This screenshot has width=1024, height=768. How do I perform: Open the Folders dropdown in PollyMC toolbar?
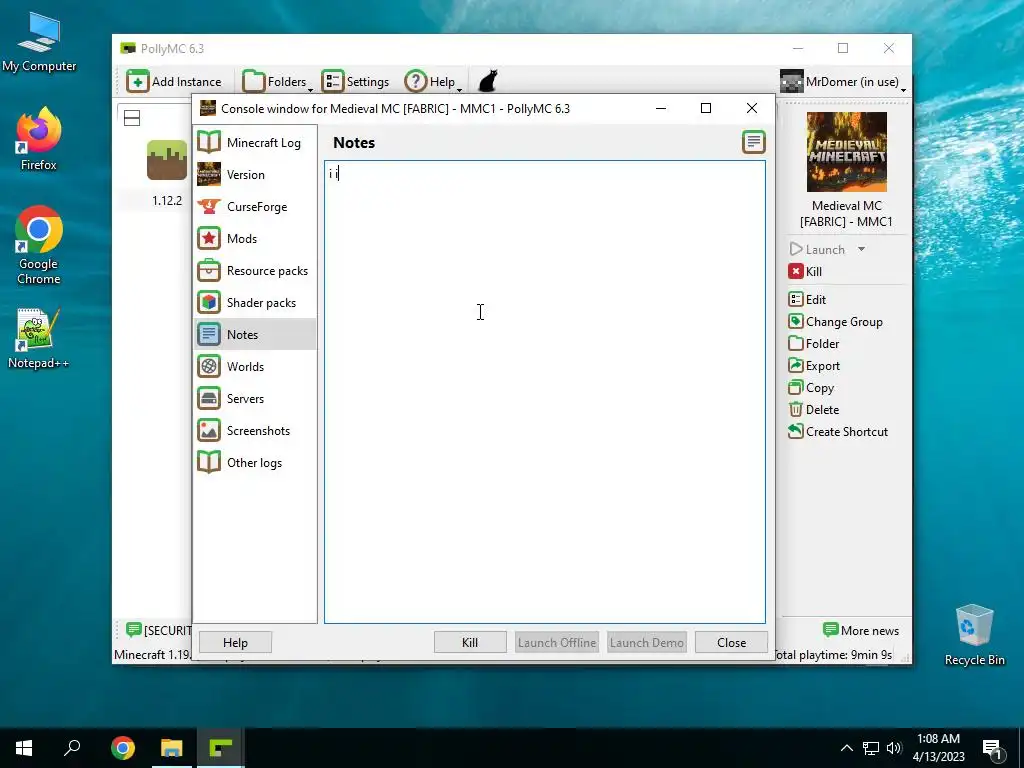[x=278, y=82]
